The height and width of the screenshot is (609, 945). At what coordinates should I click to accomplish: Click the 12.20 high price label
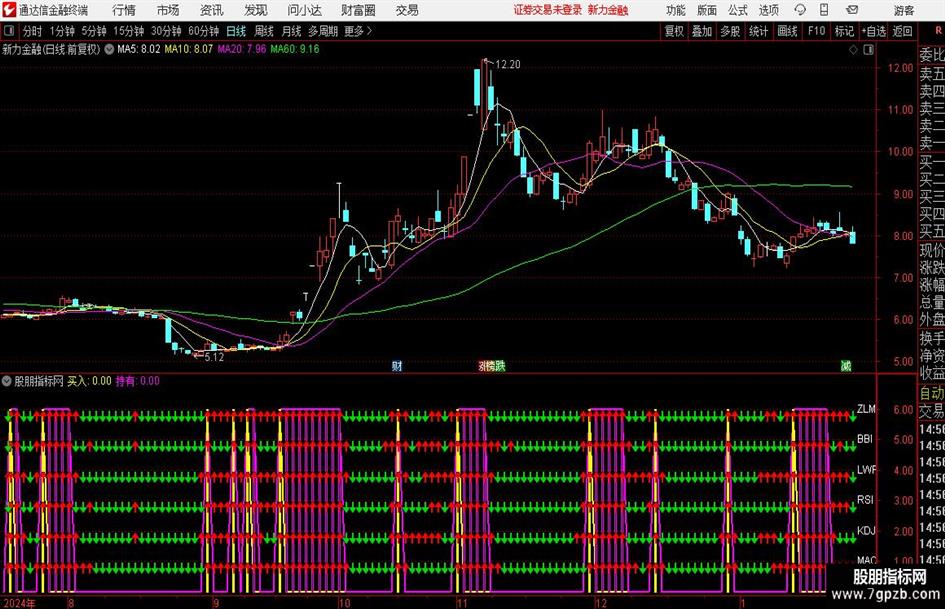pos(508,65)
